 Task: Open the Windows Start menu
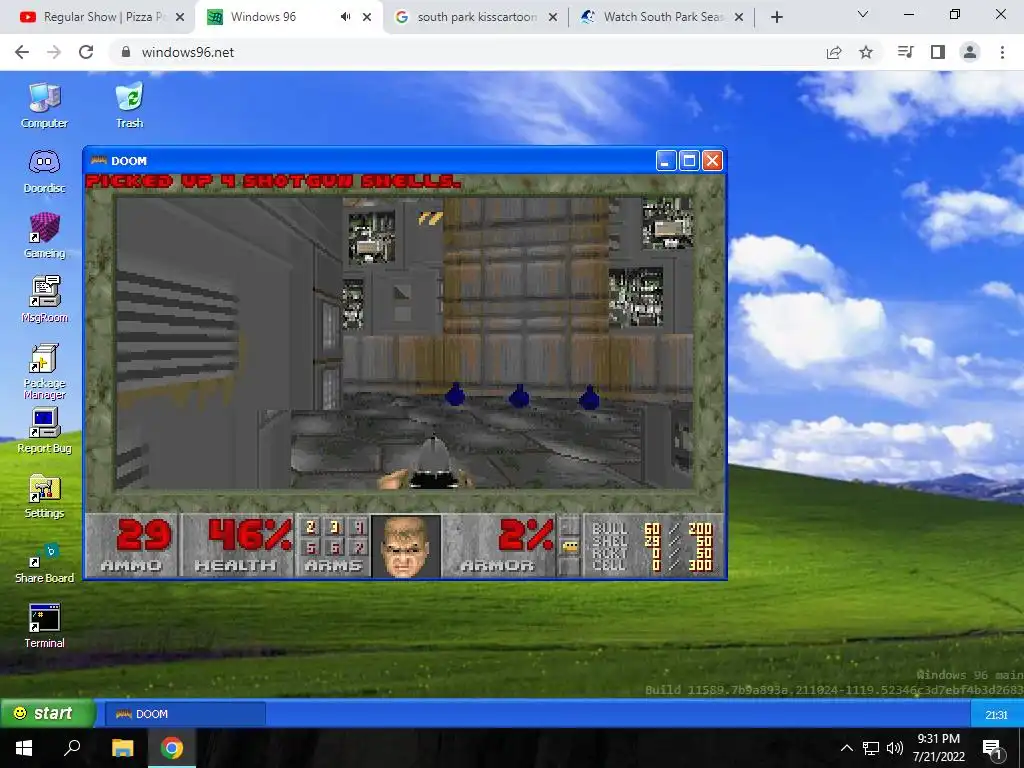pos(24,748)
